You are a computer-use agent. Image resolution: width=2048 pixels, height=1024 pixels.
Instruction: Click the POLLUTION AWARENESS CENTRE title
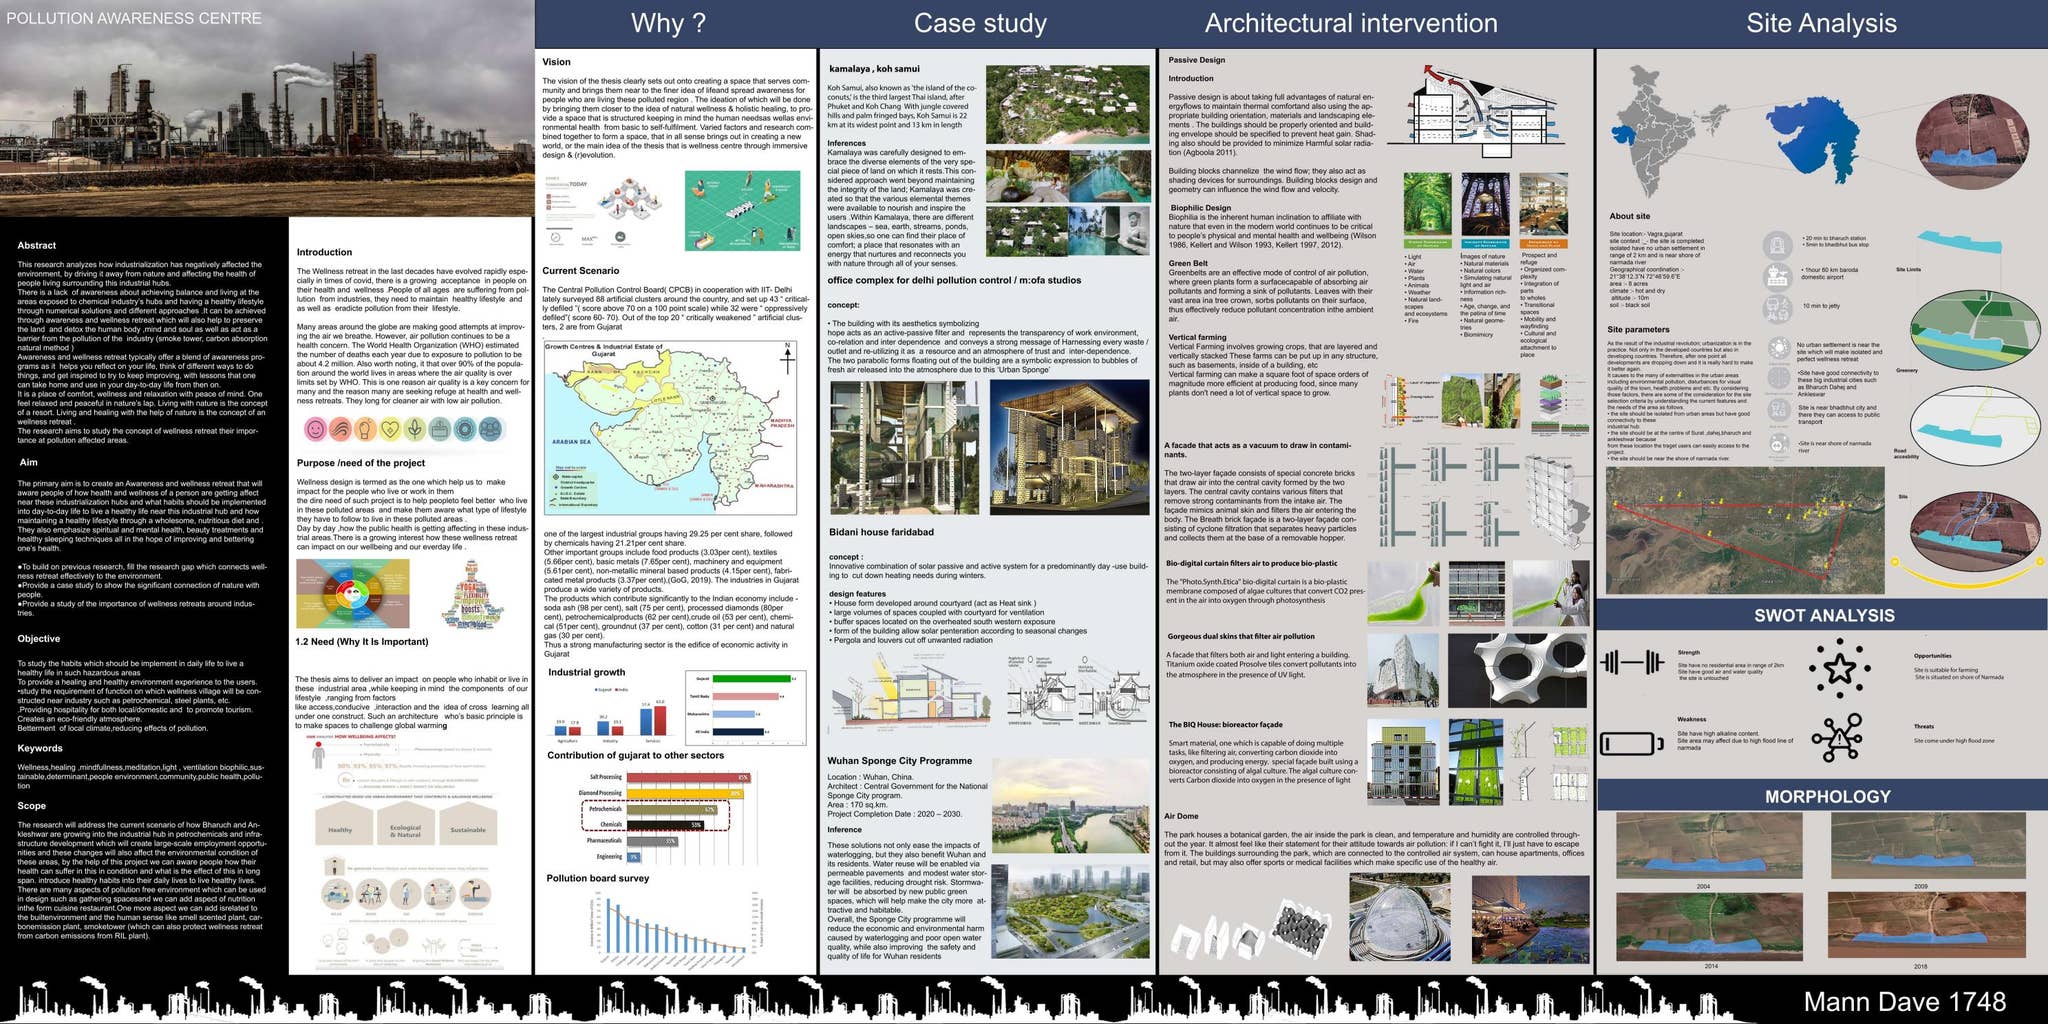tap(134, 18)
